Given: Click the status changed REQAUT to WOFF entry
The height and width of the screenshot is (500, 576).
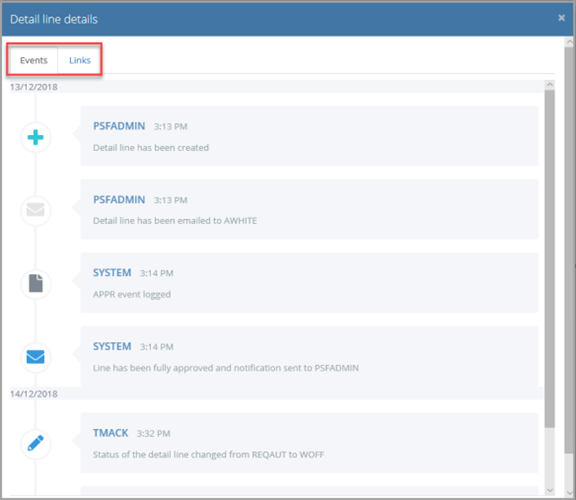Looking at the screenshot, I should coord(309,443).
